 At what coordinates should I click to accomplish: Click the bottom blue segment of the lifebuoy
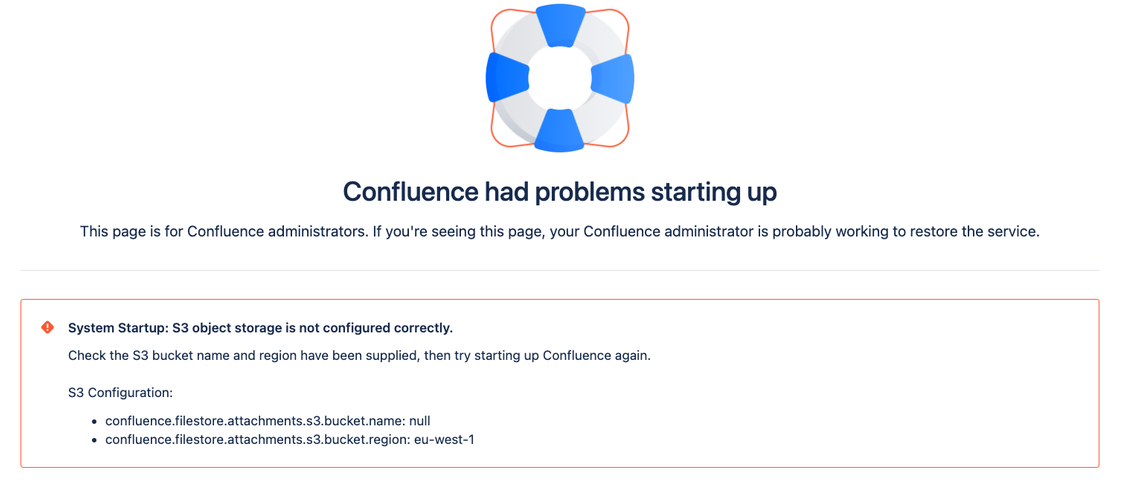pos(559,130)
